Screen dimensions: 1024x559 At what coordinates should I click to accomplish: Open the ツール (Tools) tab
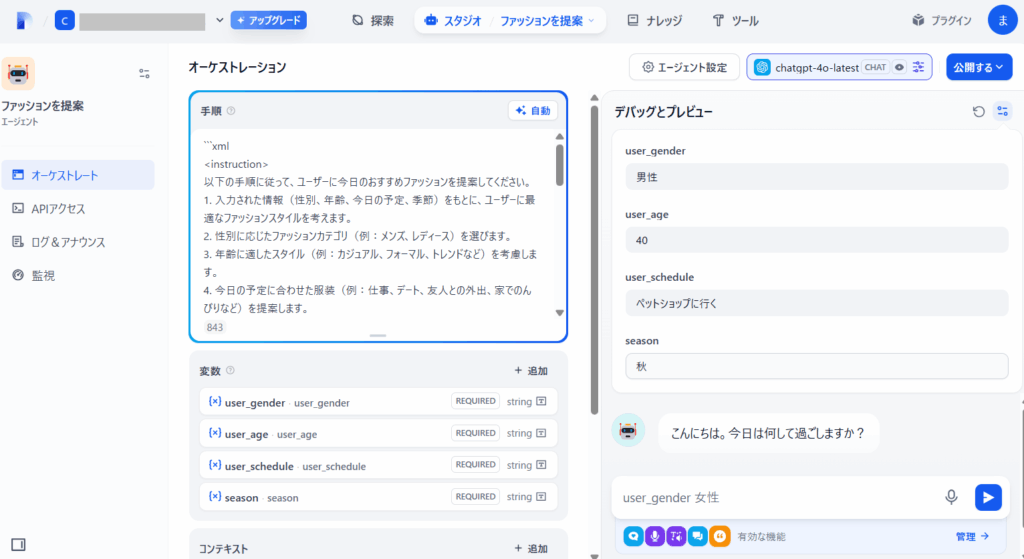pyautogui.click(x=735, y=21)
